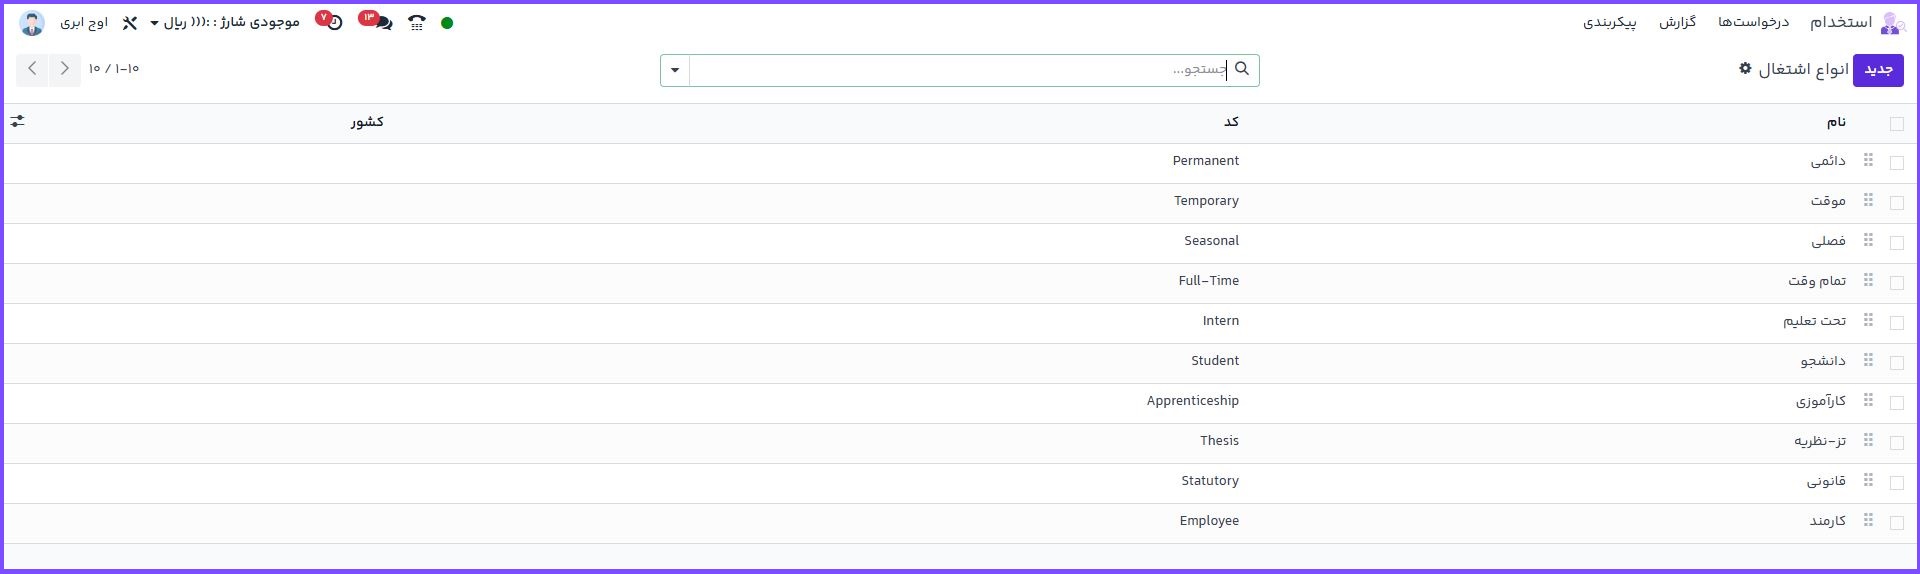This screenshot has height=574, width=1920.
Task: Sort by the کد column header
Action: point(1231,122)
